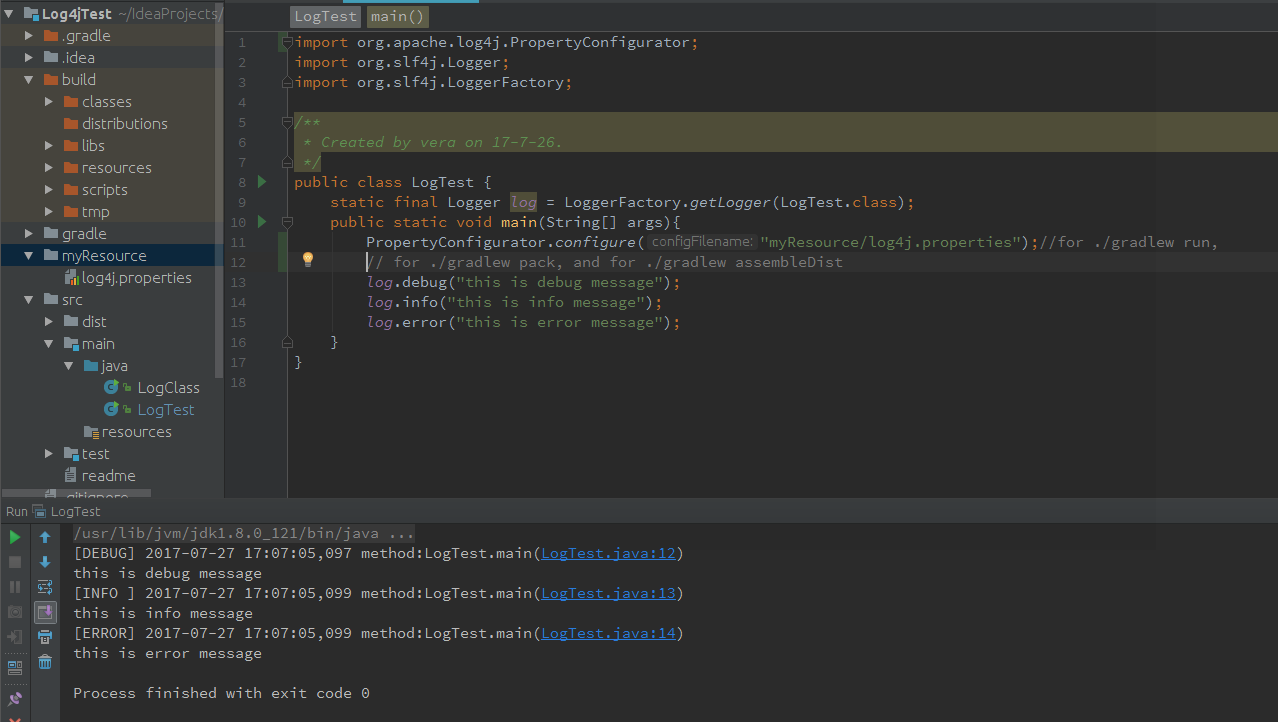1278x722 pixels.
Task: Click the blue up arrow in console toolbar
Action: click(x=45, y=537)
